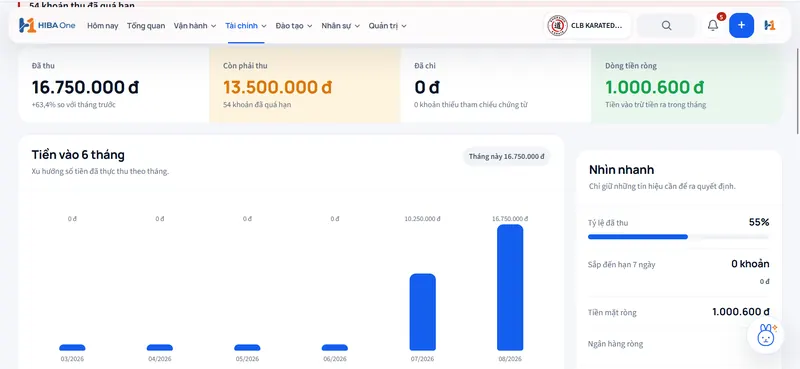Click the 03/2026 bar in chart
Image resolution: width=800 pixels, height=369 pixels.
72,348
